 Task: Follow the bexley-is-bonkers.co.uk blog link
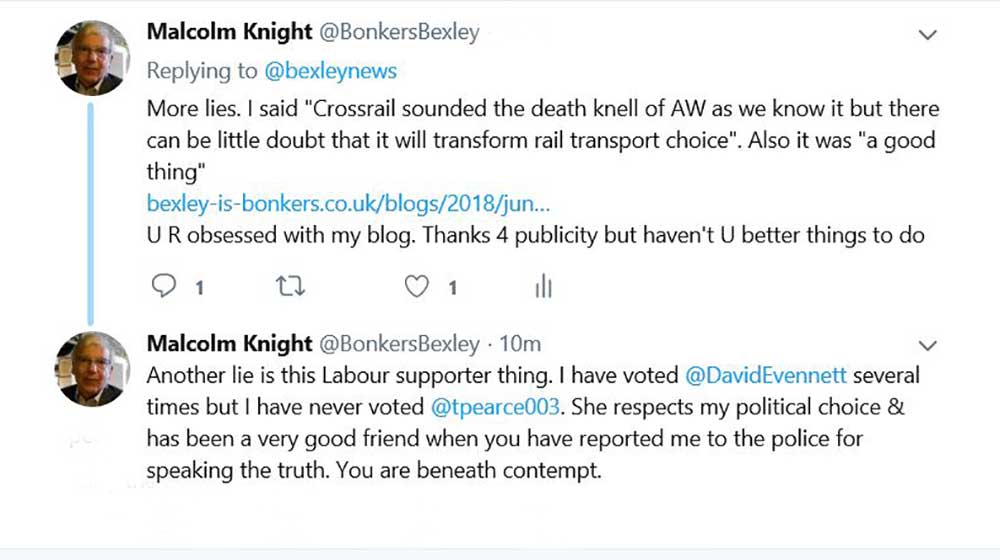point(348,203)
